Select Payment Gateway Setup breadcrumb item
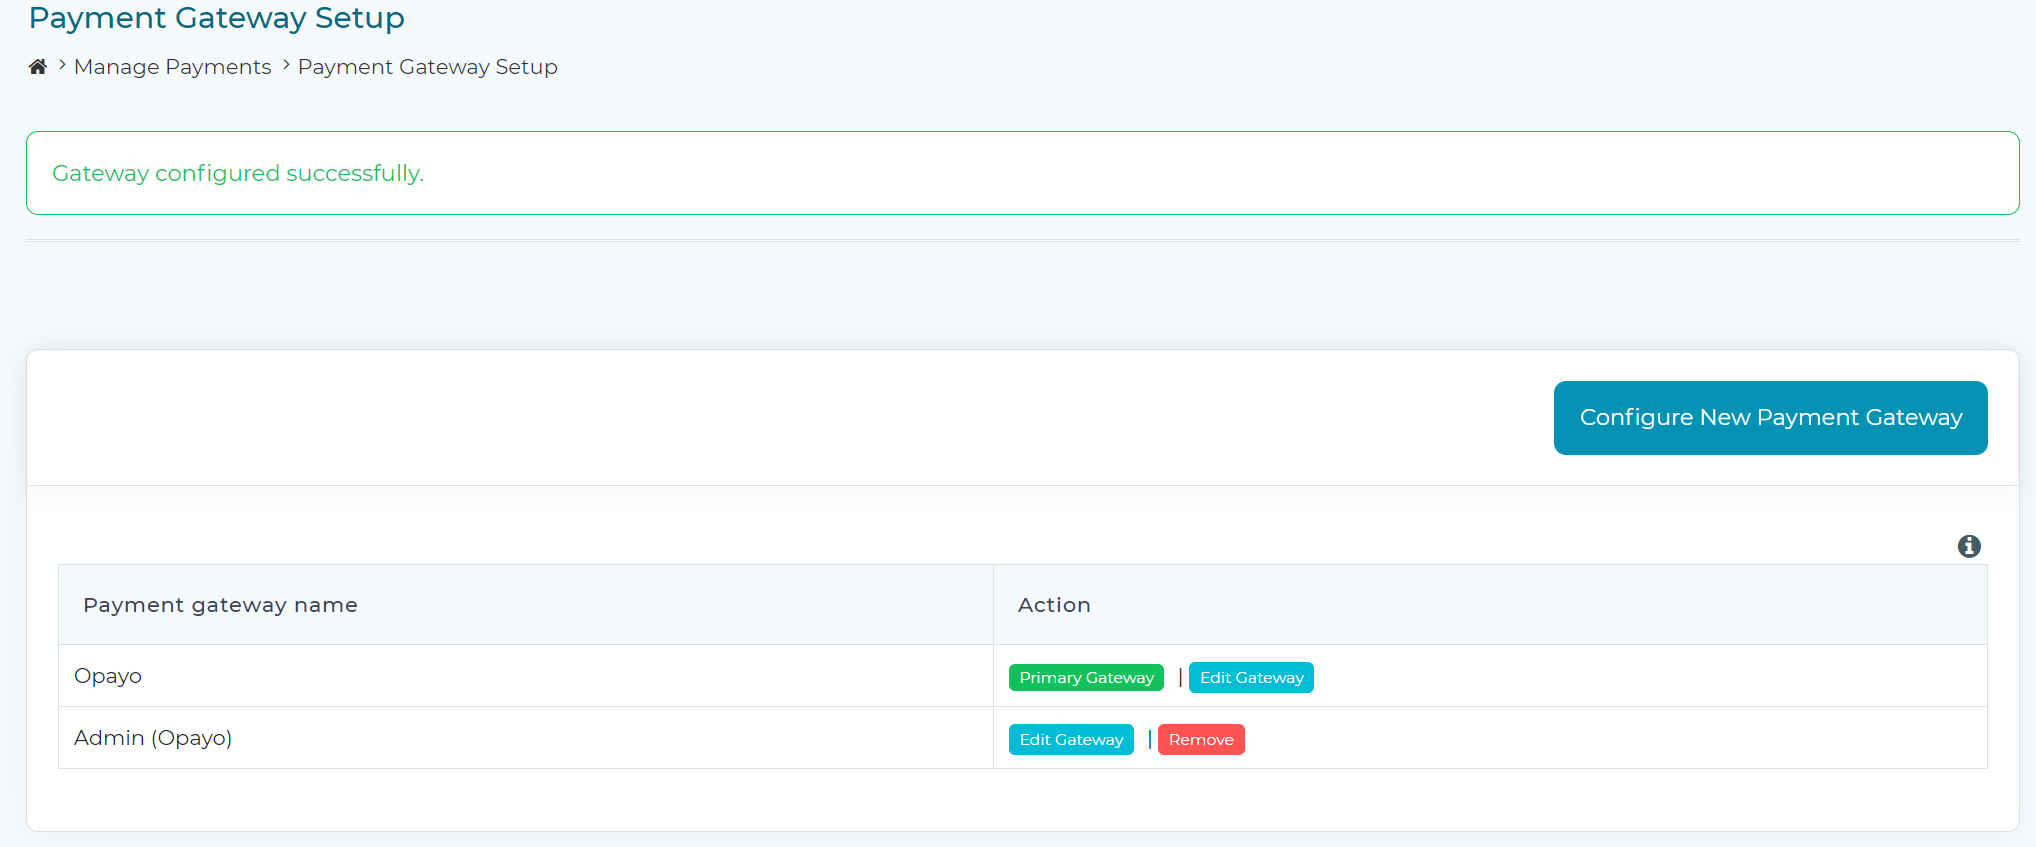The width and height of the screenshot is (2036, 847). tap(428, 67)
